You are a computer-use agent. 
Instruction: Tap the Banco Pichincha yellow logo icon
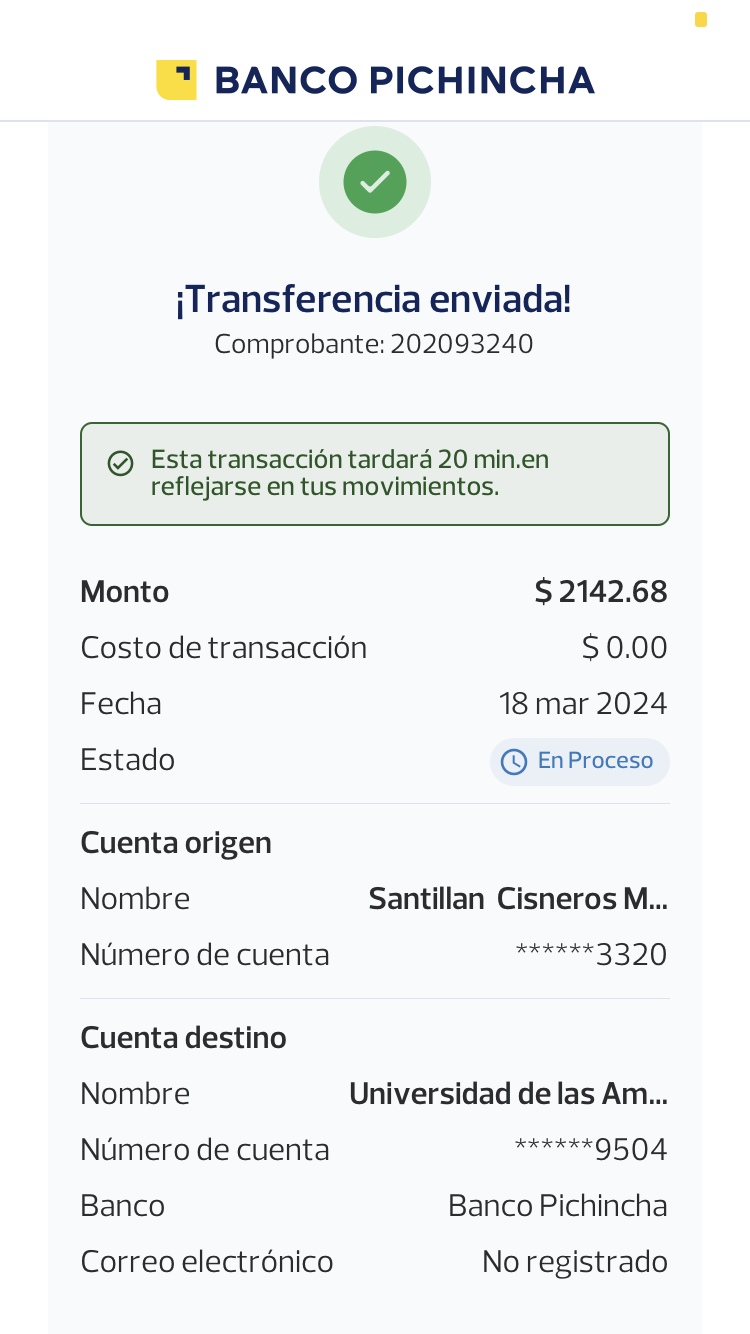coord(176,80)
